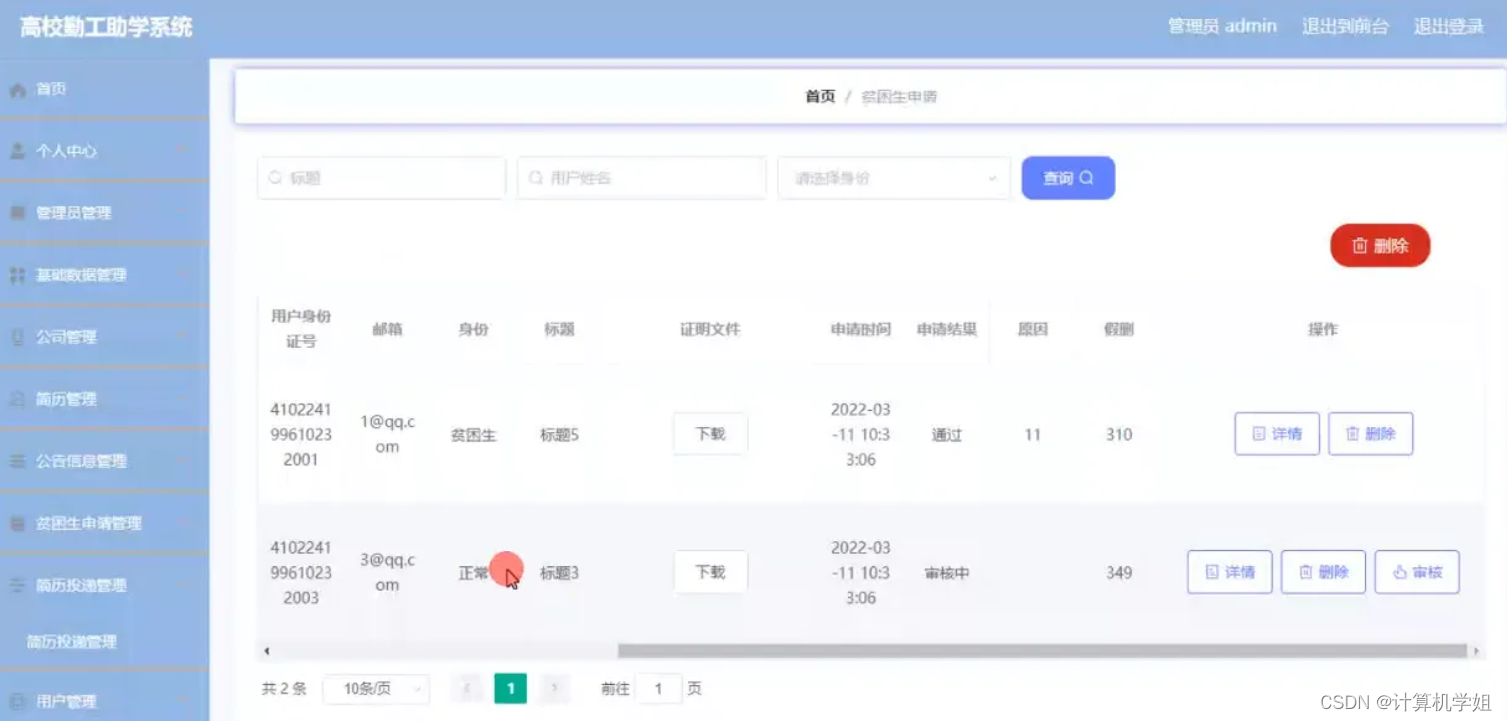1507x721 pixels.
Task: Focus the 前往 page number input
Action: (x=658, y=689)
